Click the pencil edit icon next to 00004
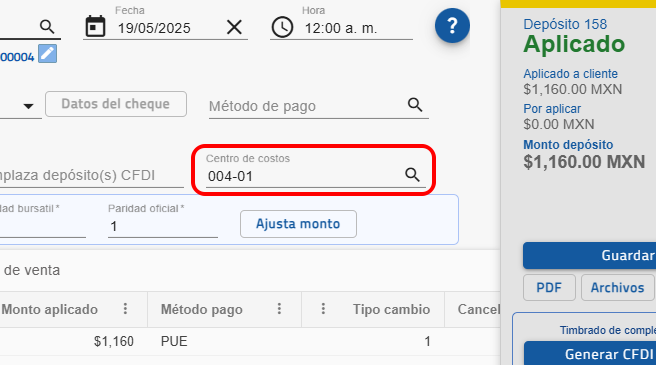This screenshot has width=656, height=365. [47, 54]
